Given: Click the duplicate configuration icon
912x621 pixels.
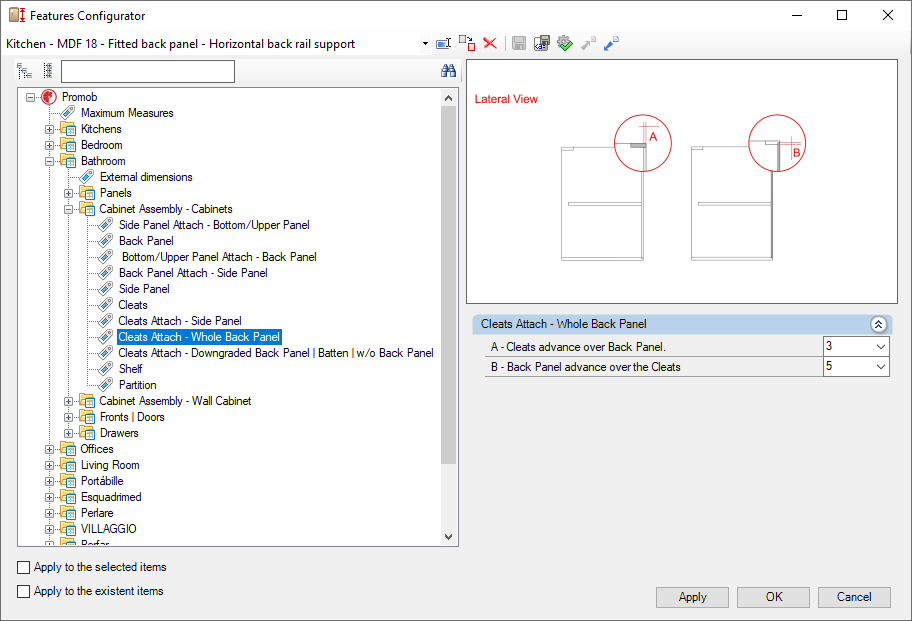Looking at the screenshot, I should tap(467, 43).
